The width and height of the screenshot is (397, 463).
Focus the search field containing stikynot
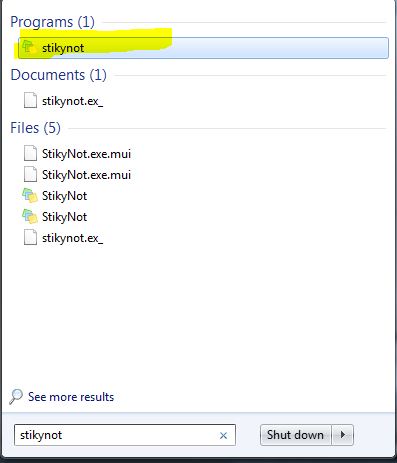tap(125, 435)
